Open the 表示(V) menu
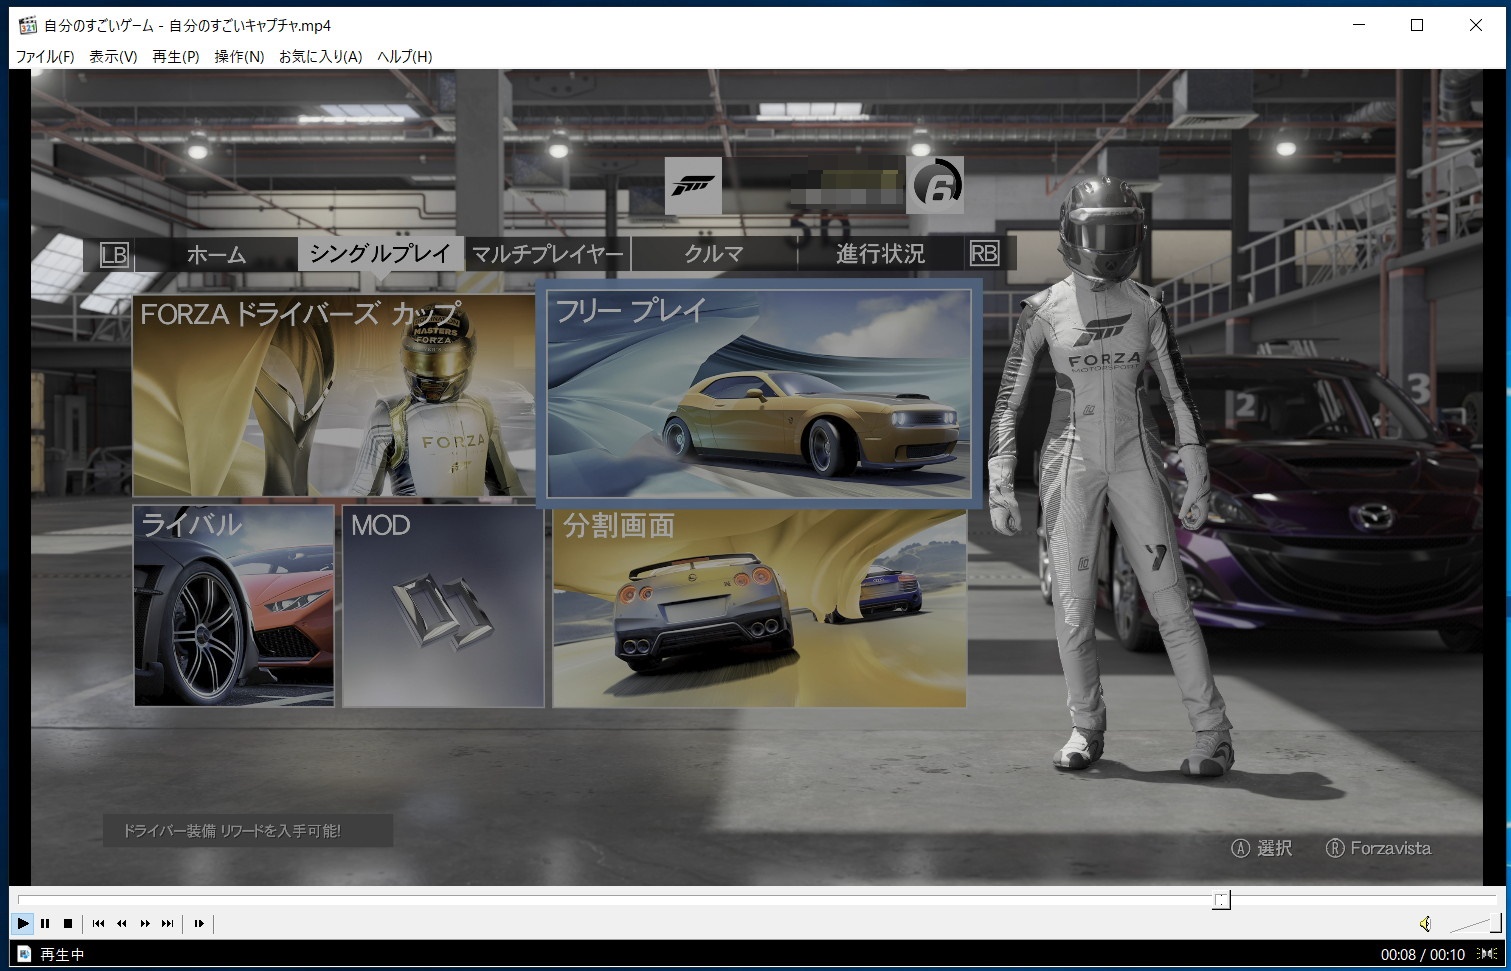1511x971 pixels. (x=113, y=56)
